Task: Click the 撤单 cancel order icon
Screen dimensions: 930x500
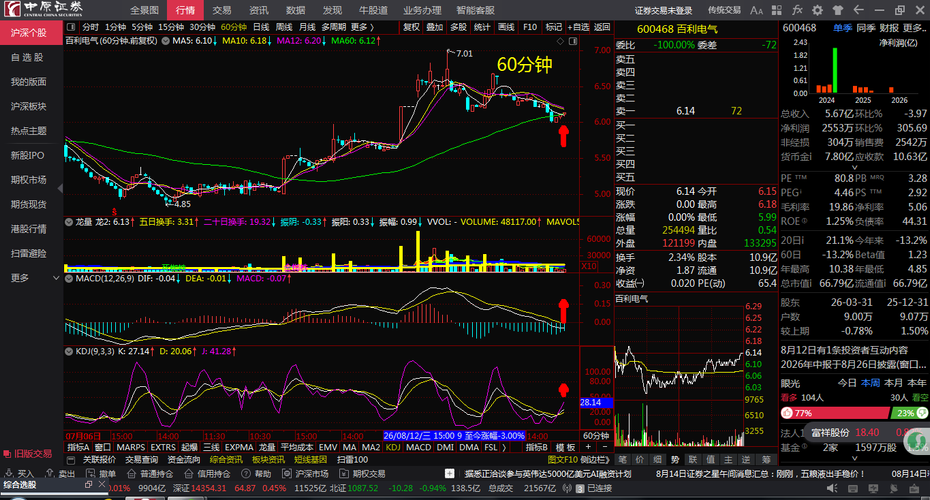Action: coord(91,473)
